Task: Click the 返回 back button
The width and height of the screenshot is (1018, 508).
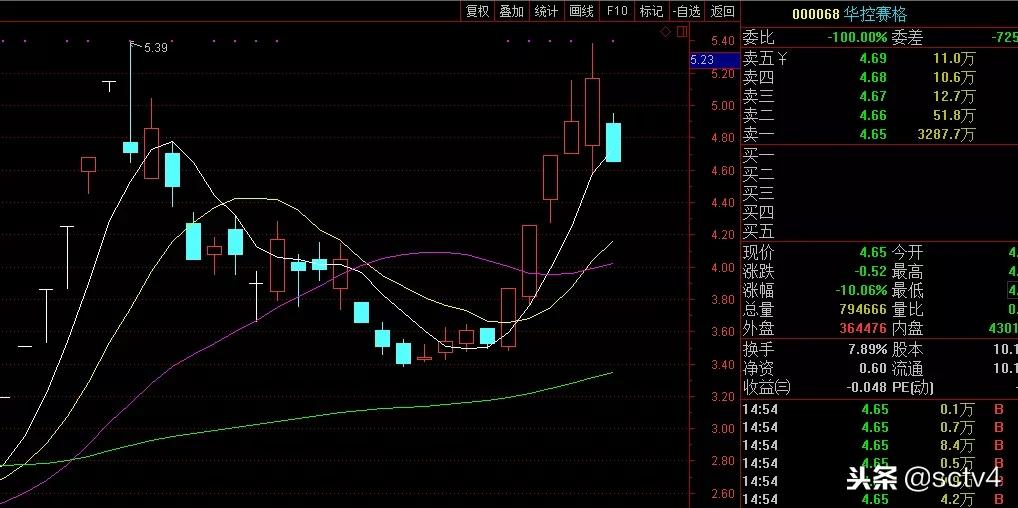Action: (x=723, y=11)
